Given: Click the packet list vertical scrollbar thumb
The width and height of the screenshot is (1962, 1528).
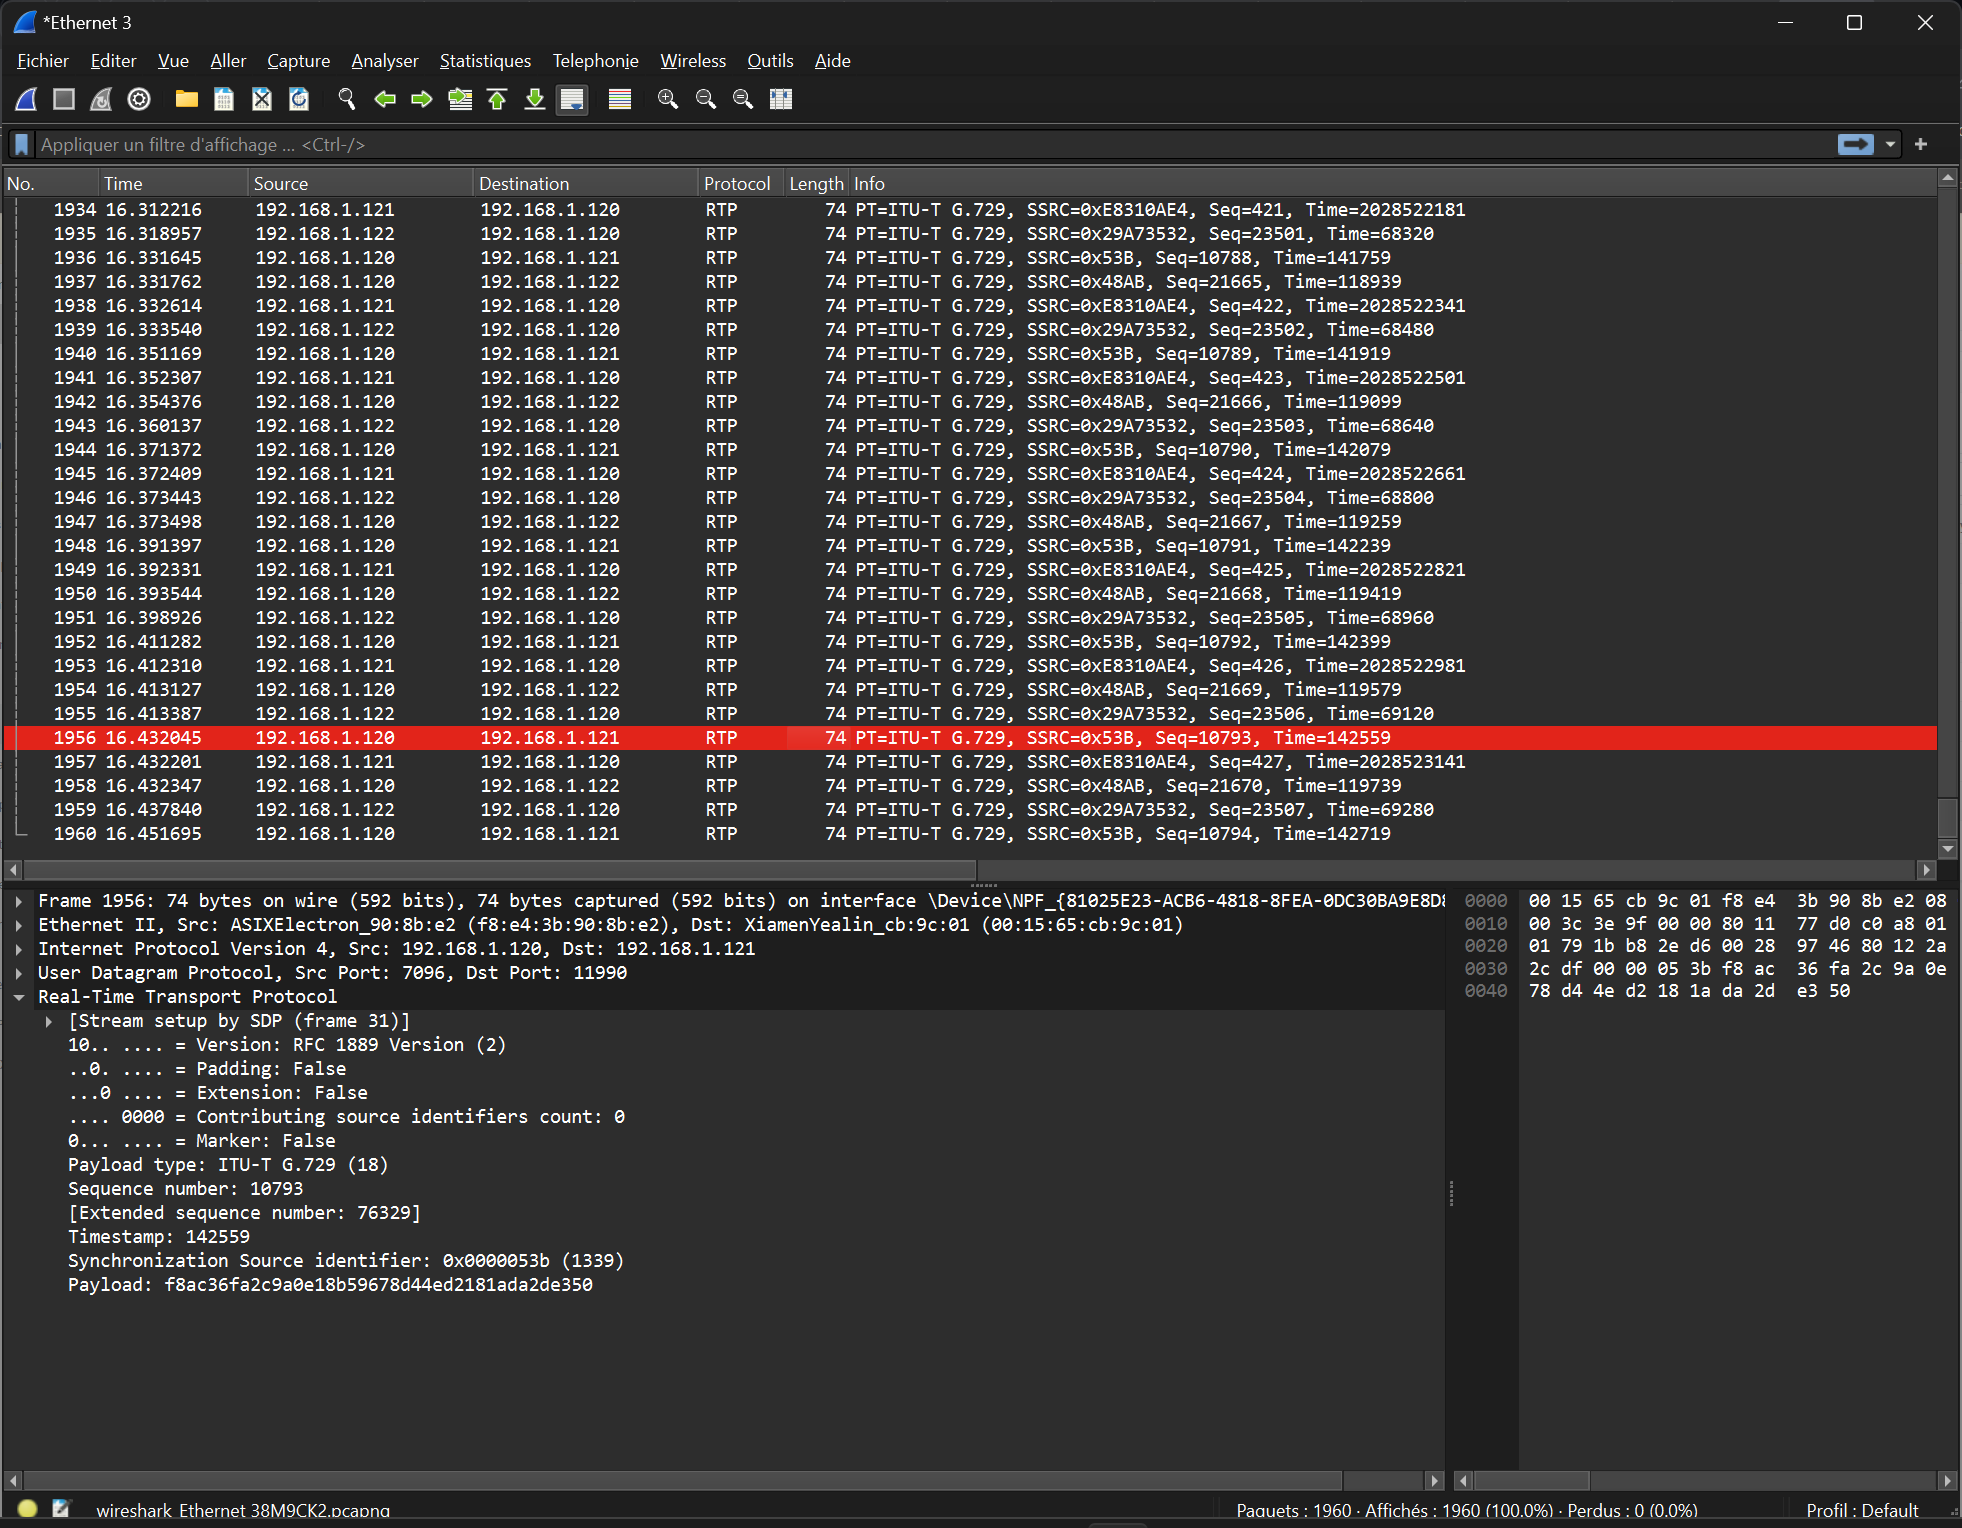Looking at the screenshot, I should pyautogui.click(x=1947, y=816).
